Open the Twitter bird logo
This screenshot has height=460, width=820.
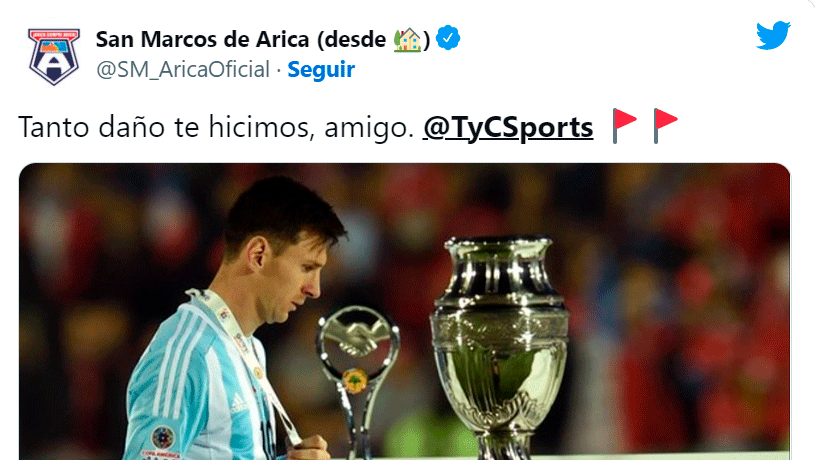[x=773, y=36]
